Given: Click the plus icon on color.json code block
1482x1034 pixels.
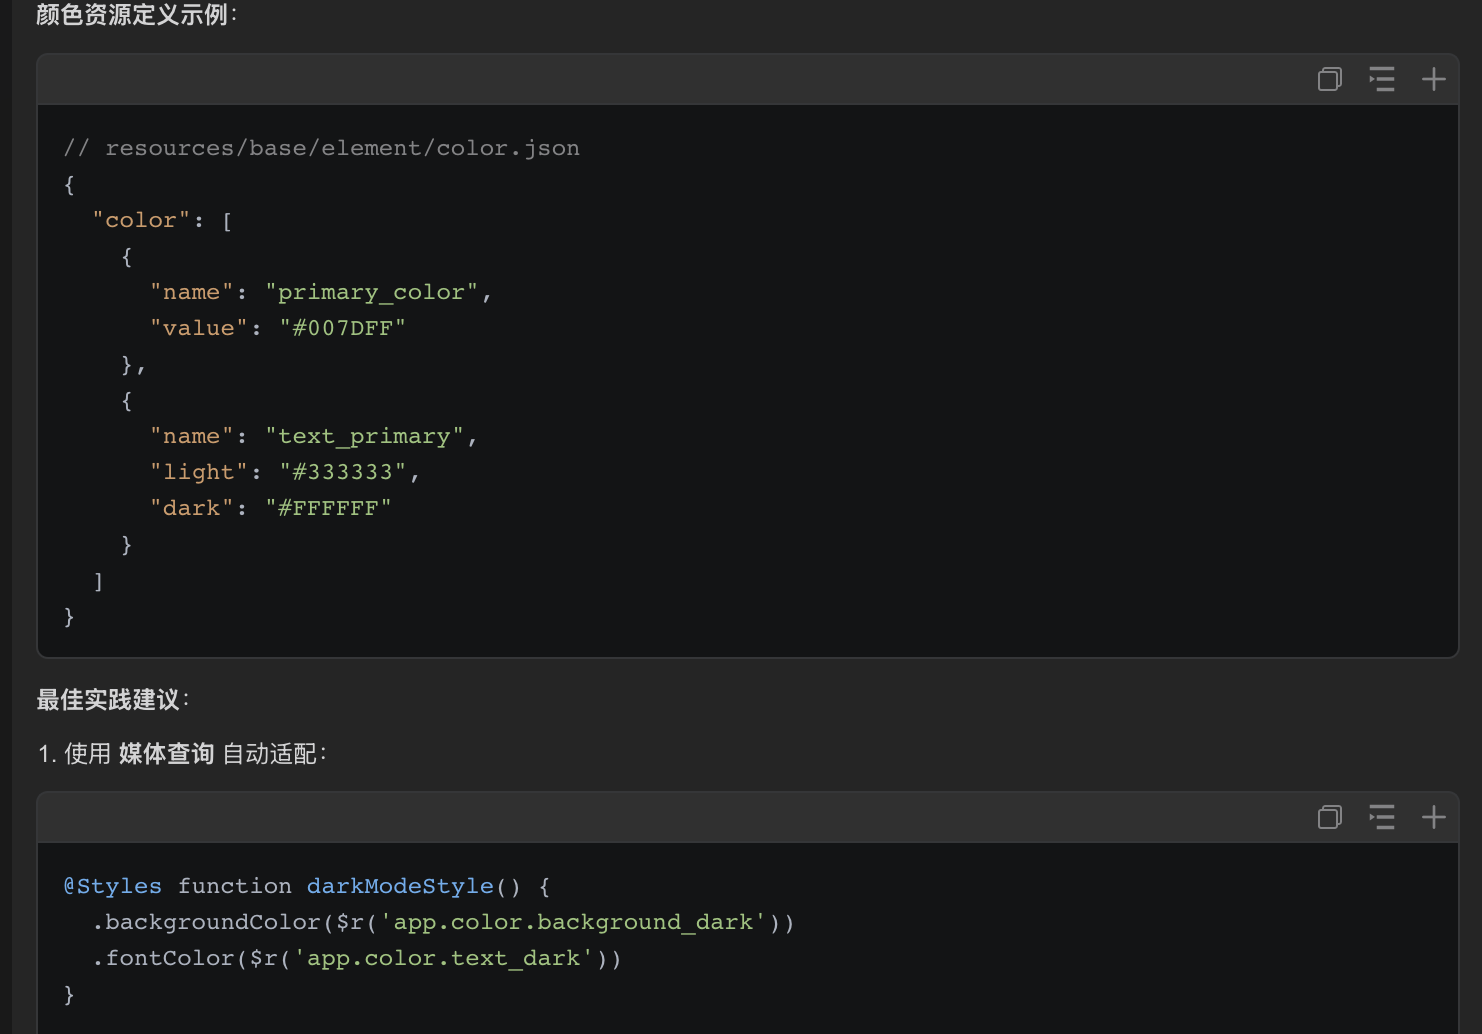Looking at the screenshot, I should coord(1433,79).
